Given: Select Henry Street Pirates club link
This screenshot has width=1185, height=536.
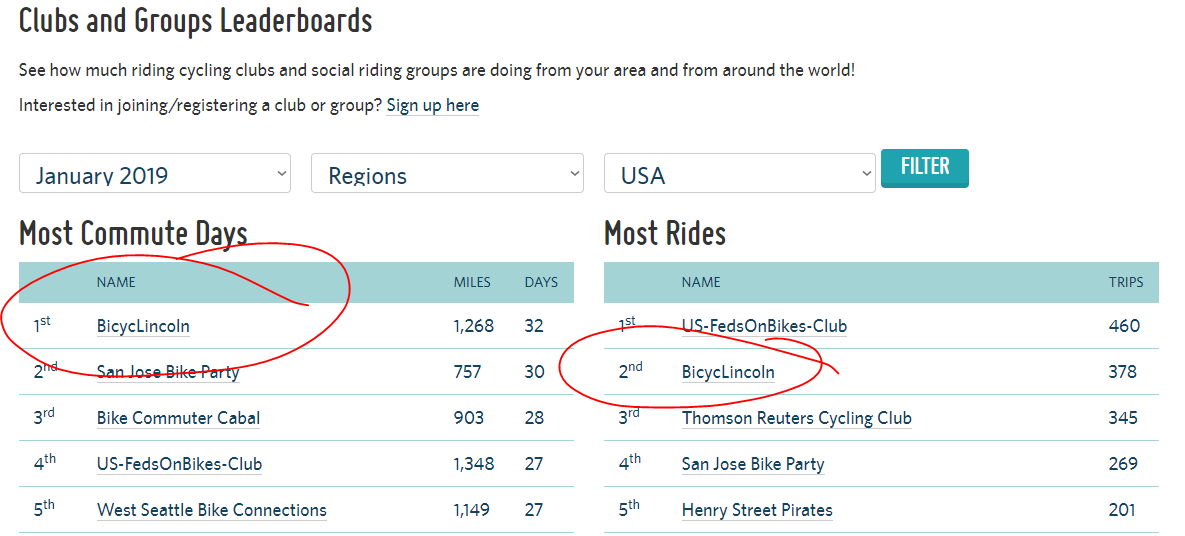Looking at the screenshot, I should pos(757,510).
